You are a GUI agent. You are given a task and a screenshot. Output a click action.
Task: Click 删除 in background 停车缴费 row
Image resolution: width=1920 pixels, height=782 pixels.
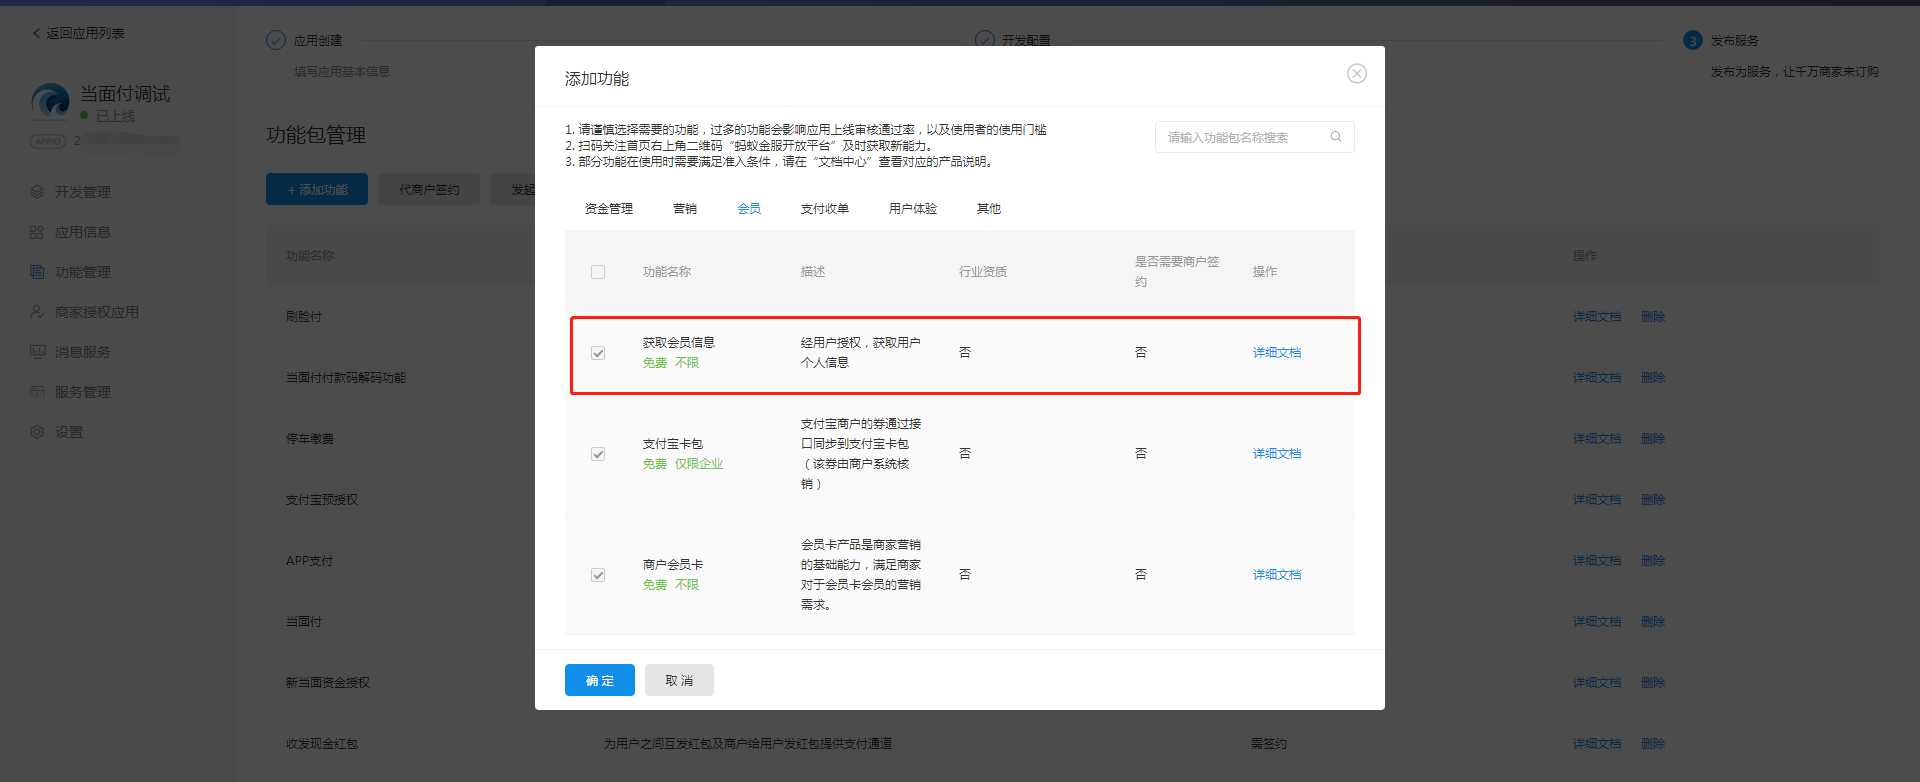pos(1653,439)
